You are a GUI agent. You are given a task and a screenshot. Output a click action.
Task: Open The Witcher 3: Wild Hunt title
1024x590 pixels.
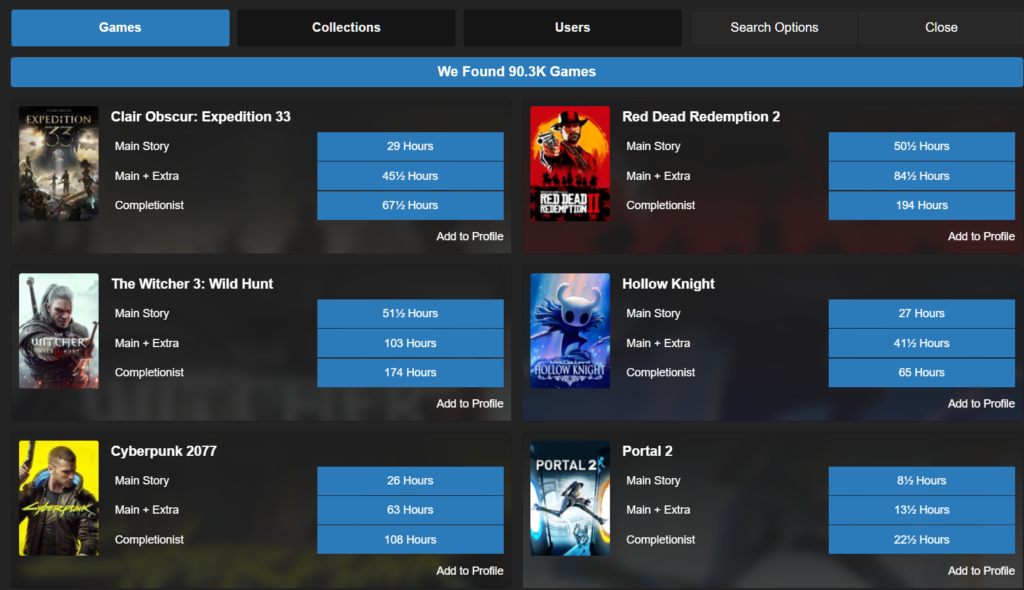[x=192, y=284]
